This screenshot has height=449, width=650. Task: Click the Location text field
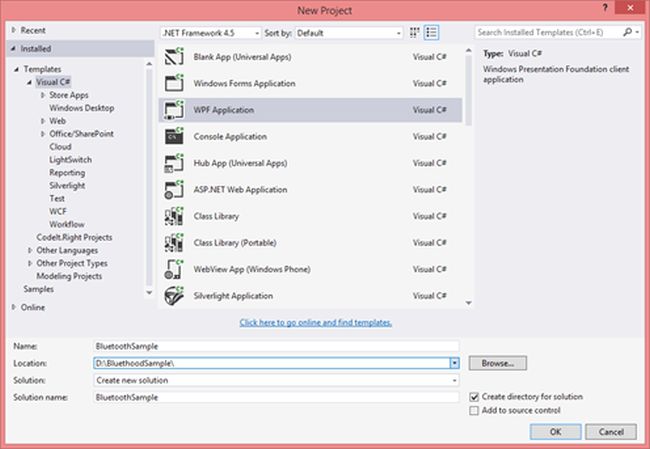tap(272, 363)
